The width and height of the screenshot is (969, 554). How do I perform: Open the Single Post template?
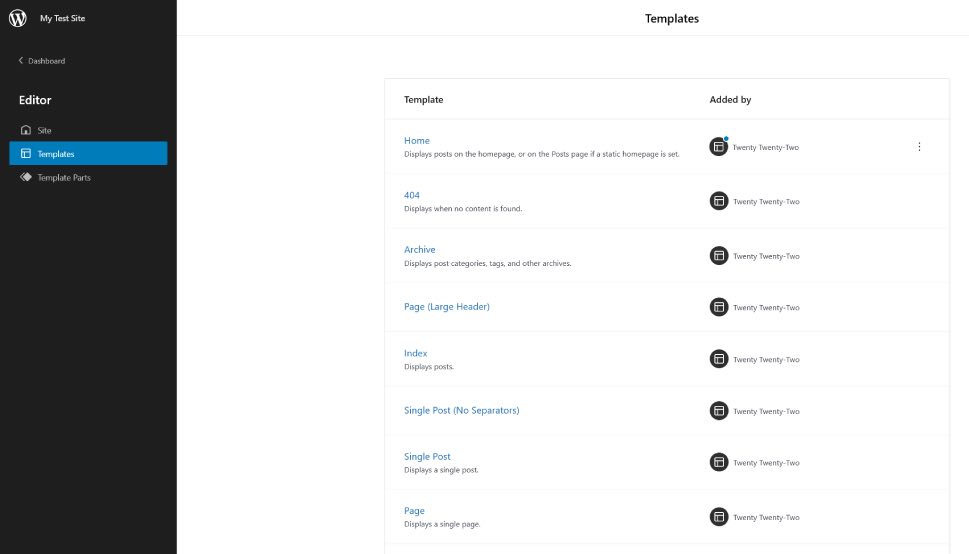pos(427,456)
